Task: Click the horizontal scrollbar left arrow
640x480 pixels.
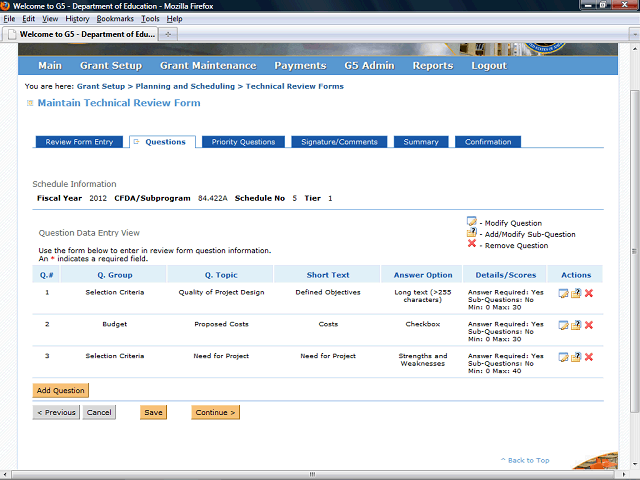Action: [x=4, y=475]
